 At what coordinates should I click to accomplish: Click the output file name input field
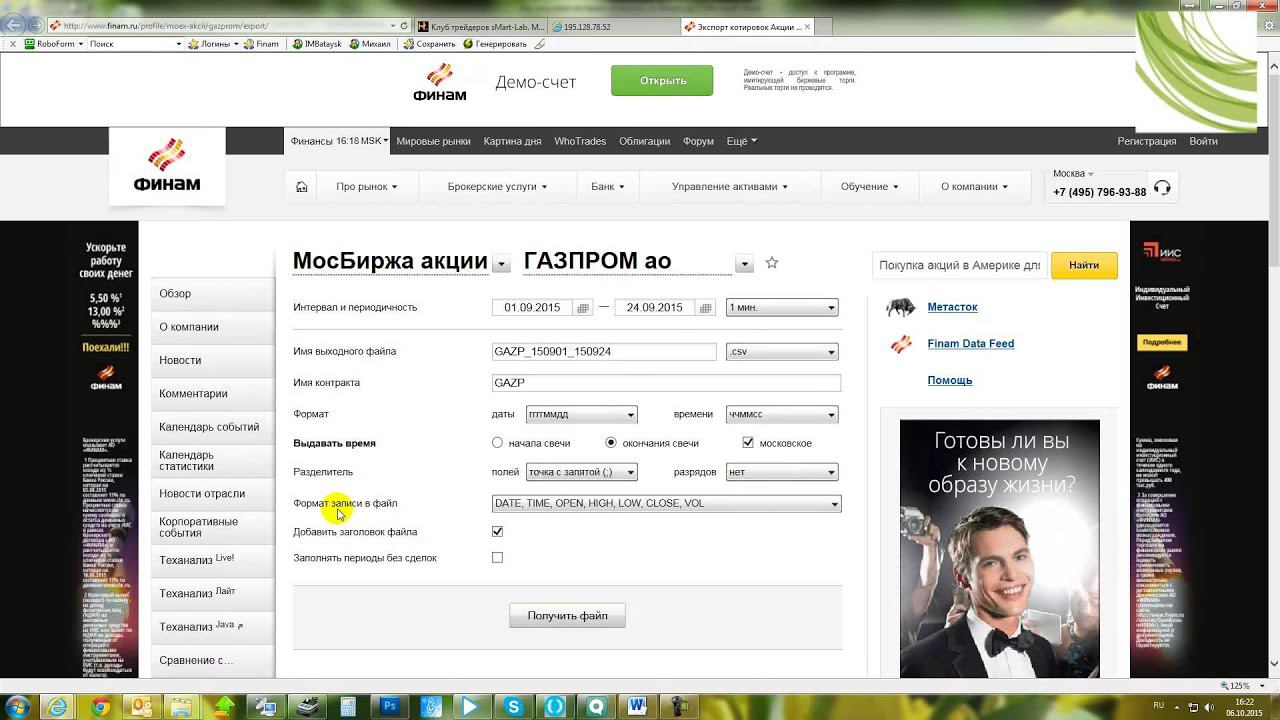pos(604,352)
